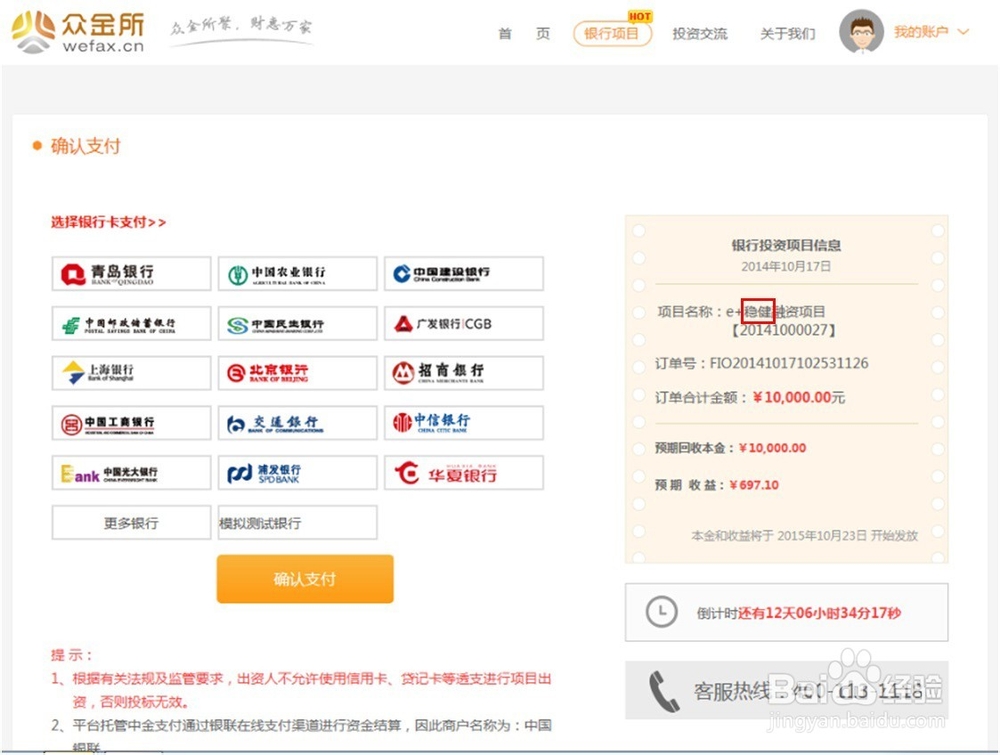The height and width of the screenshot is (755, 1000).
Task: Click expected principal ¥10,000.00 value
Action: (x=772, y=448)
